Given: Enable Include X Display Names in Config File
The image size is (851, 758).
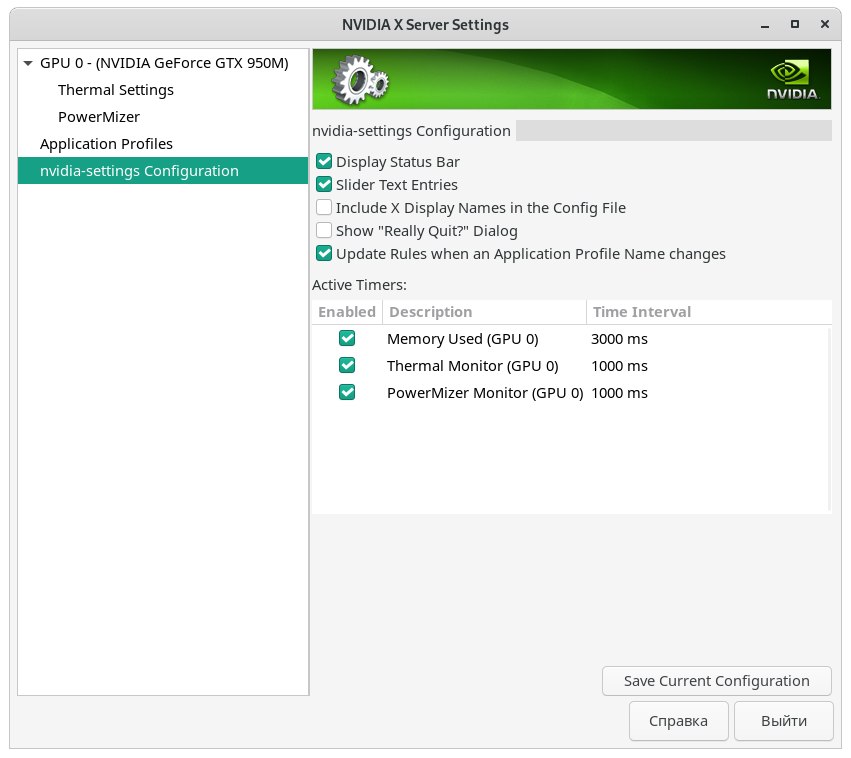Looking at the screenshot, I should tap(324, 207).
